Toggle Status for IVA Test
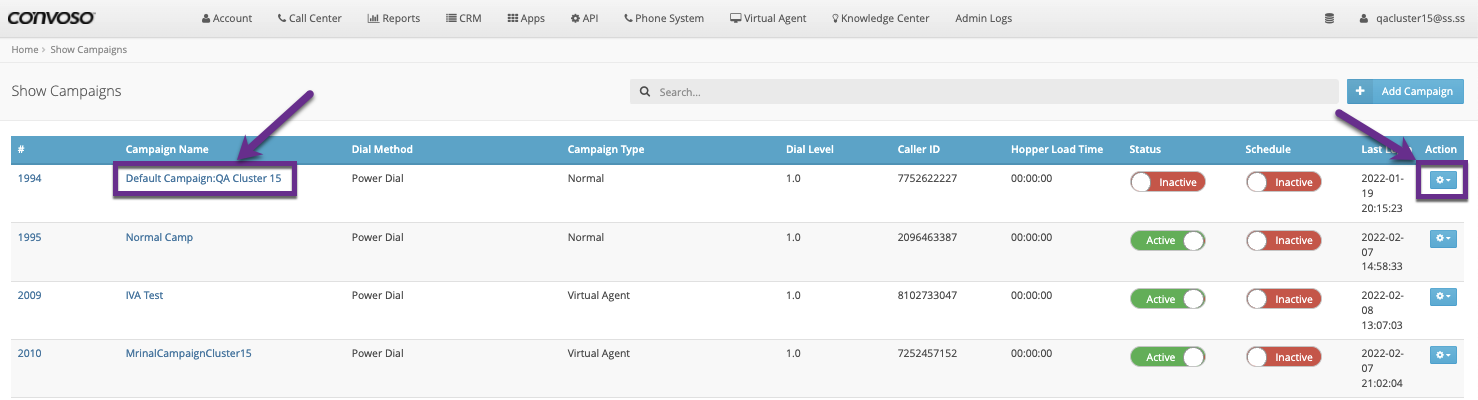This screenshot has width=1478, height=400. [1167, 298]
